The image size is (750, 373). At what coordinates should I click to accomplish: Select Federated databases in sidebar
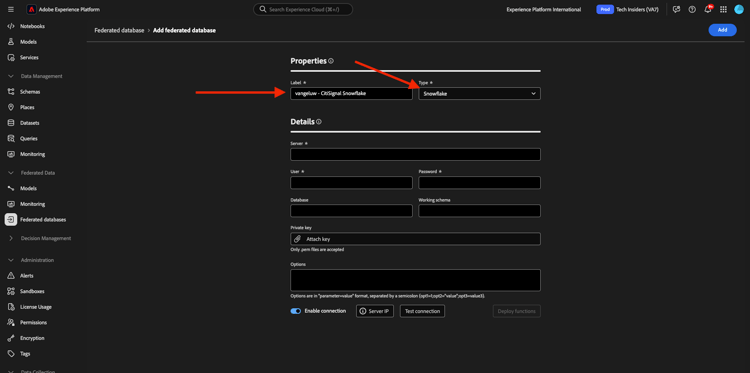point(43,220)
